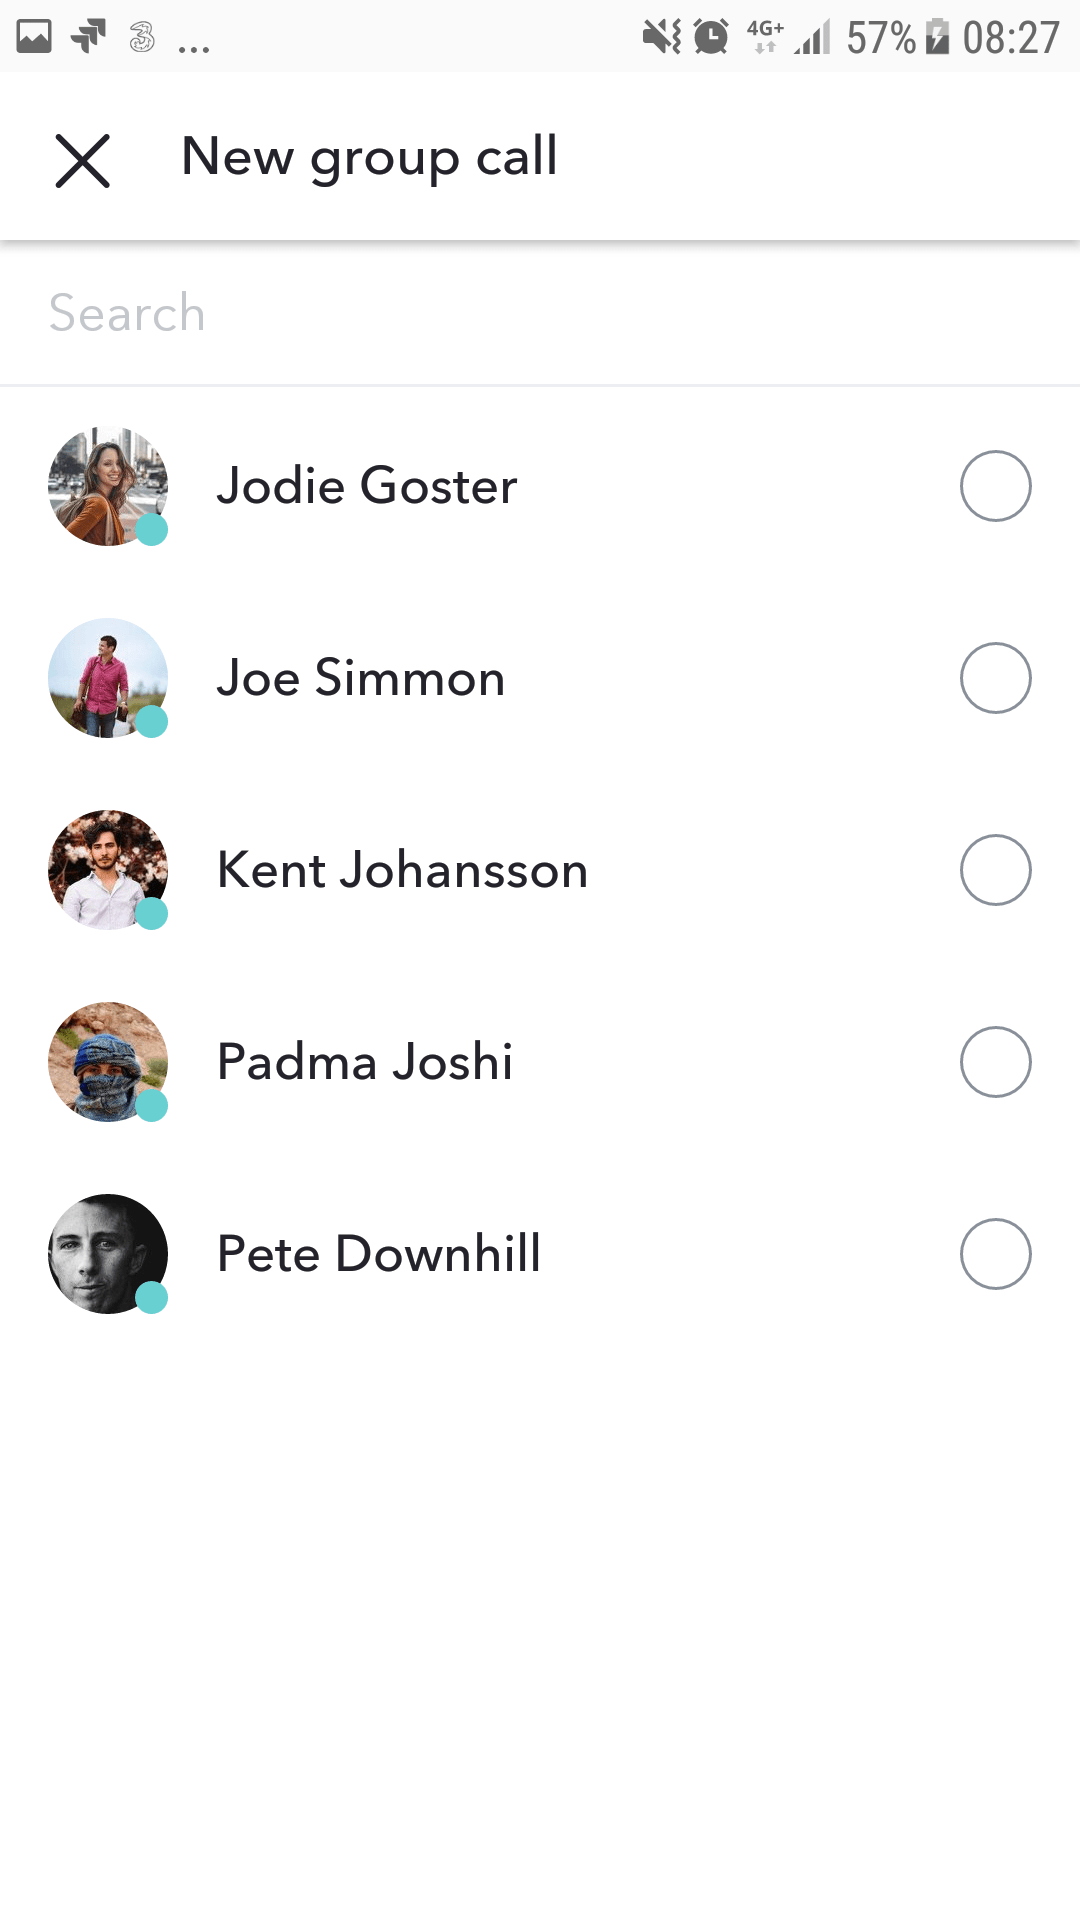This screenshot has height=1920, width=1080.
Task: Tap the image notification icon in status bar
Action: [x=34, y=38]
